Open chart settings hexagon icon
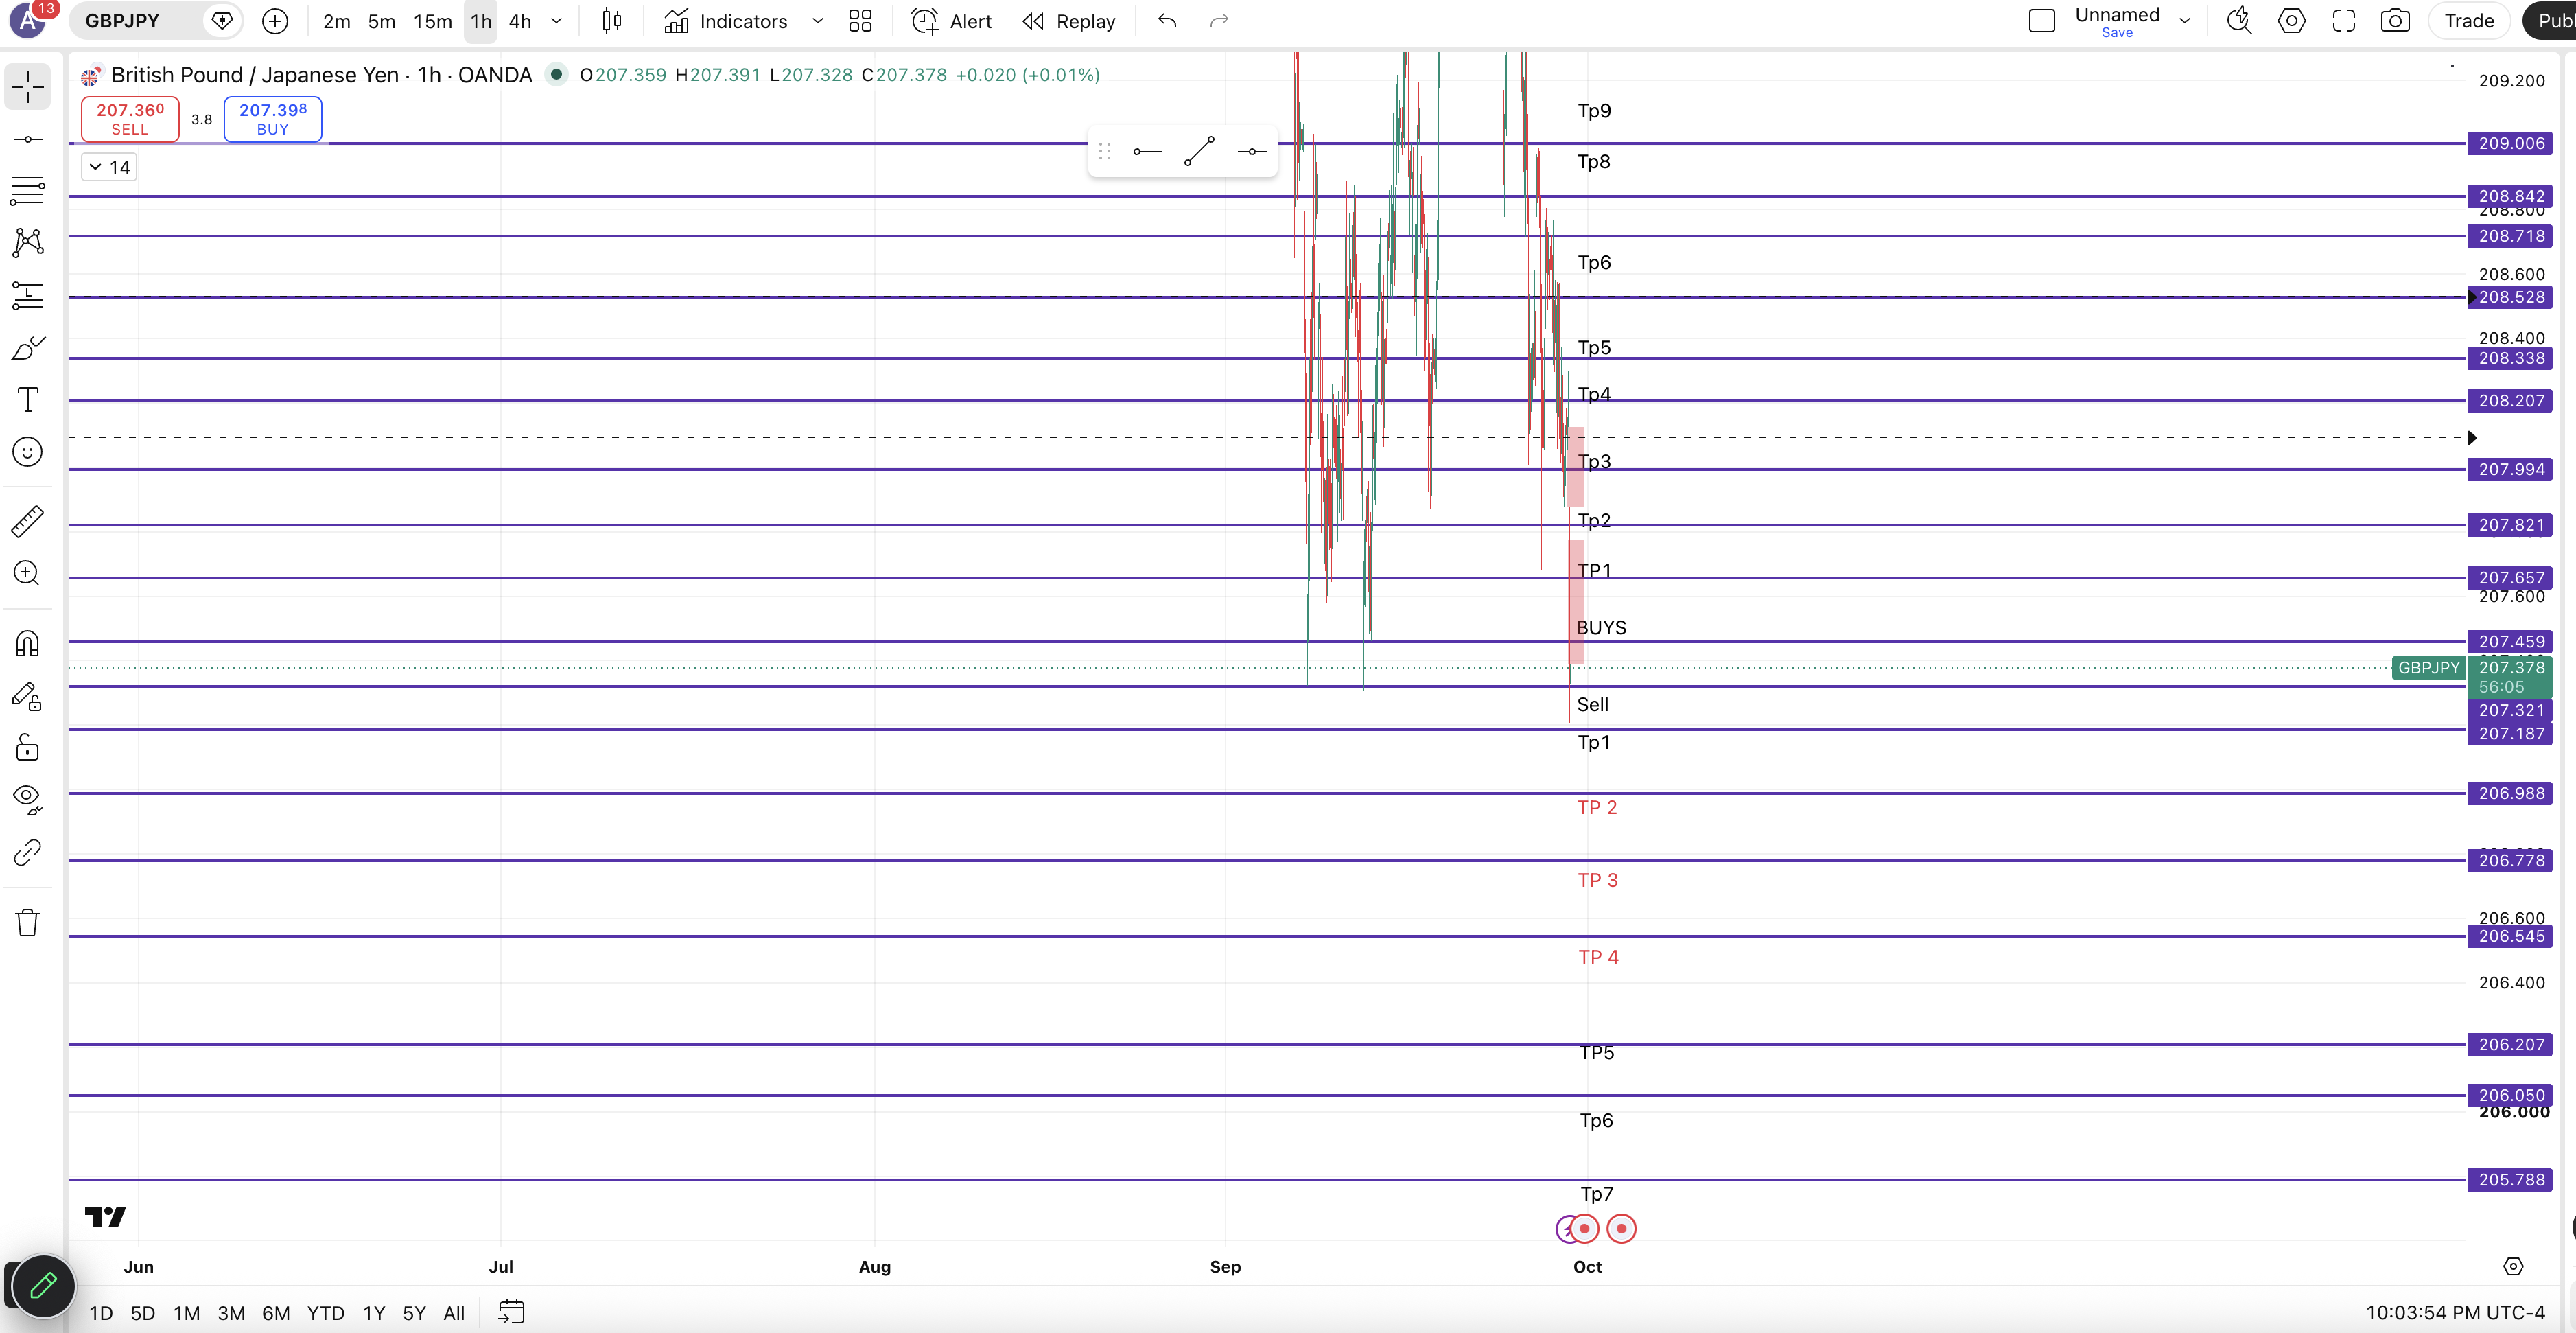The height and width of the screenshot is (1333, 2576). [x=2291, y=21]
